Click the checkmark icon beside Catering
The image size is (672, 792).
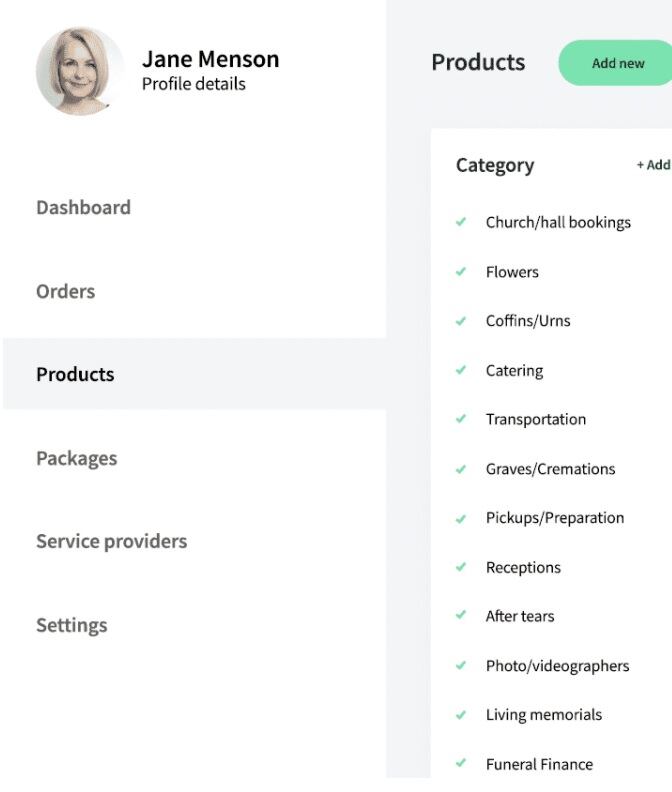(x=461, y=370)
